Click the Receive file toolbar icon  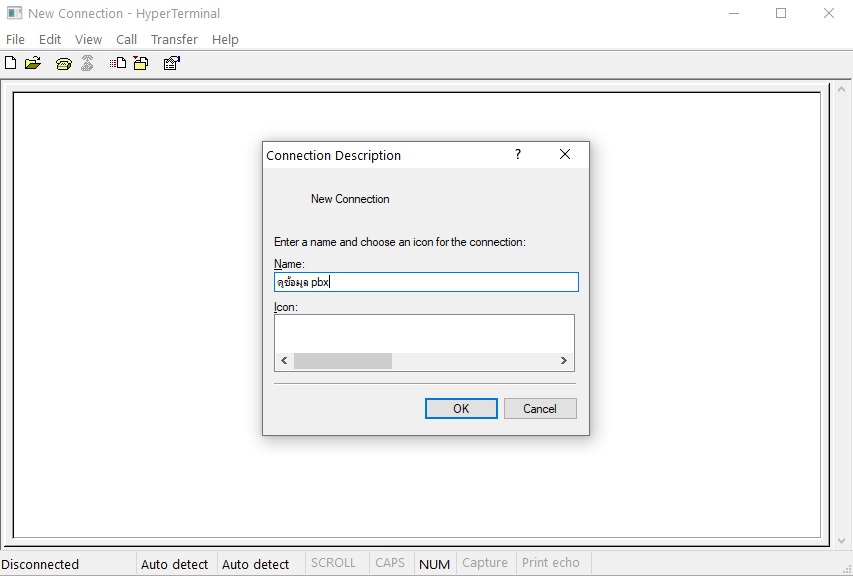pyautogui.click(x=140, y=62)
